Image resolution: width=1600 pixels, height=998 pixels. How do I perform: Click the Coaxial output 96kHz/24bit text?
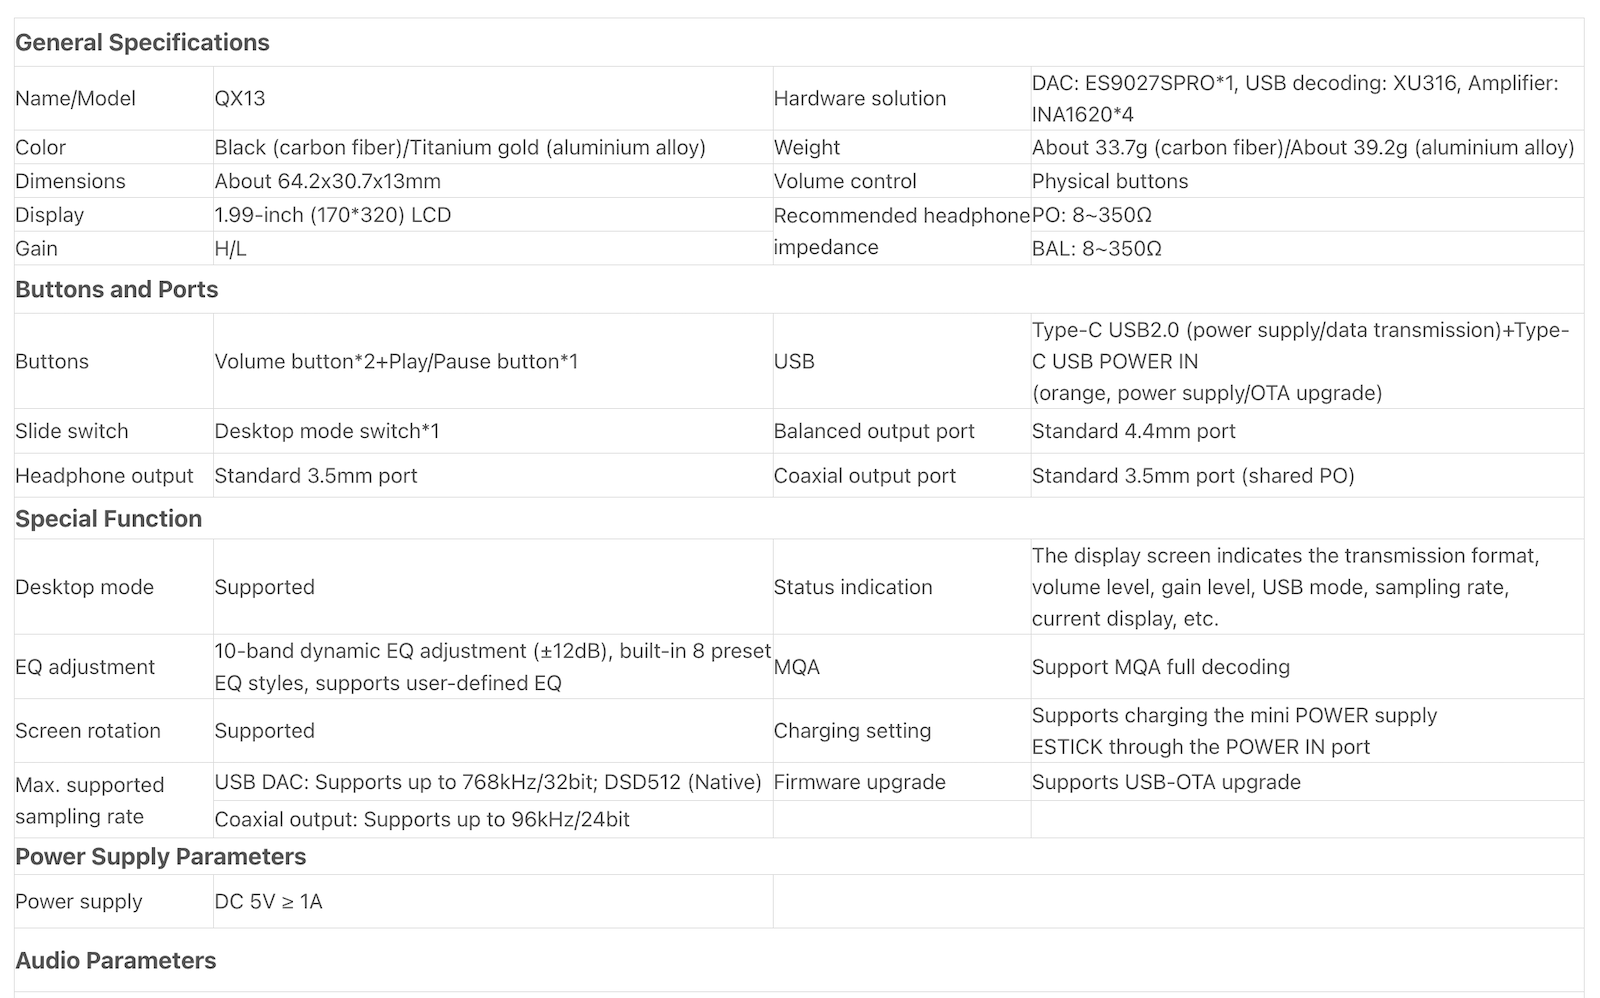coord(422,820)
